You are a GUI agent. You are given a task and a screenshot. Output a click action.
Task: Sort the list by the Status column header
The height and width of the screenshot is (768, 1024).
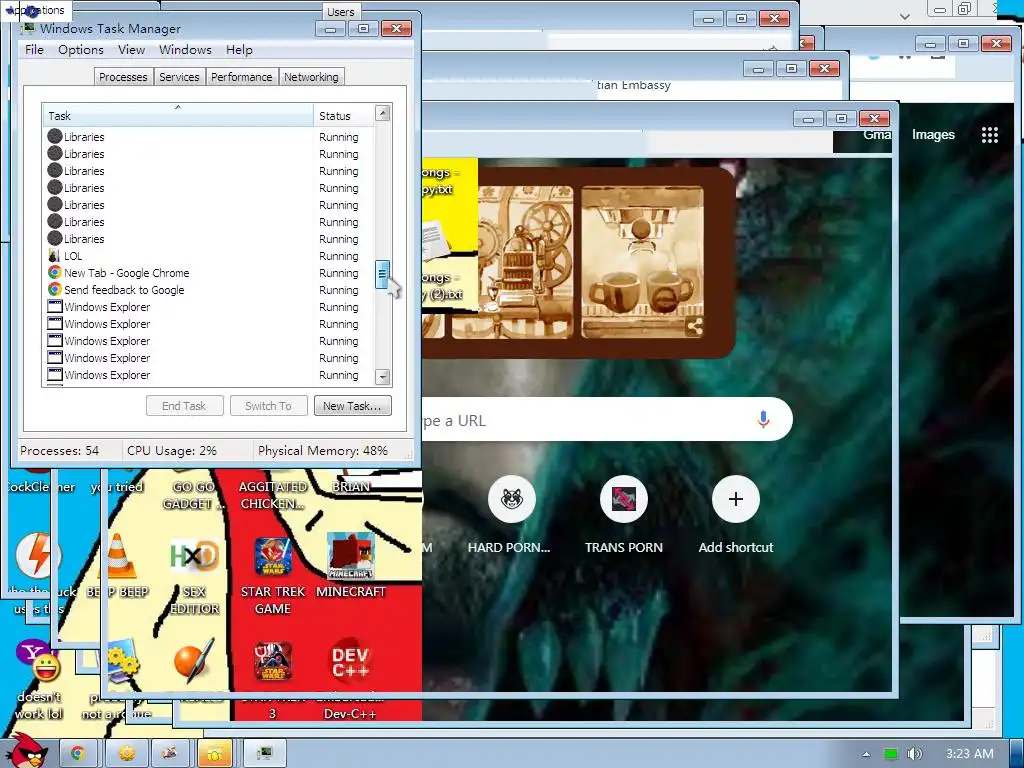(344, 116)
